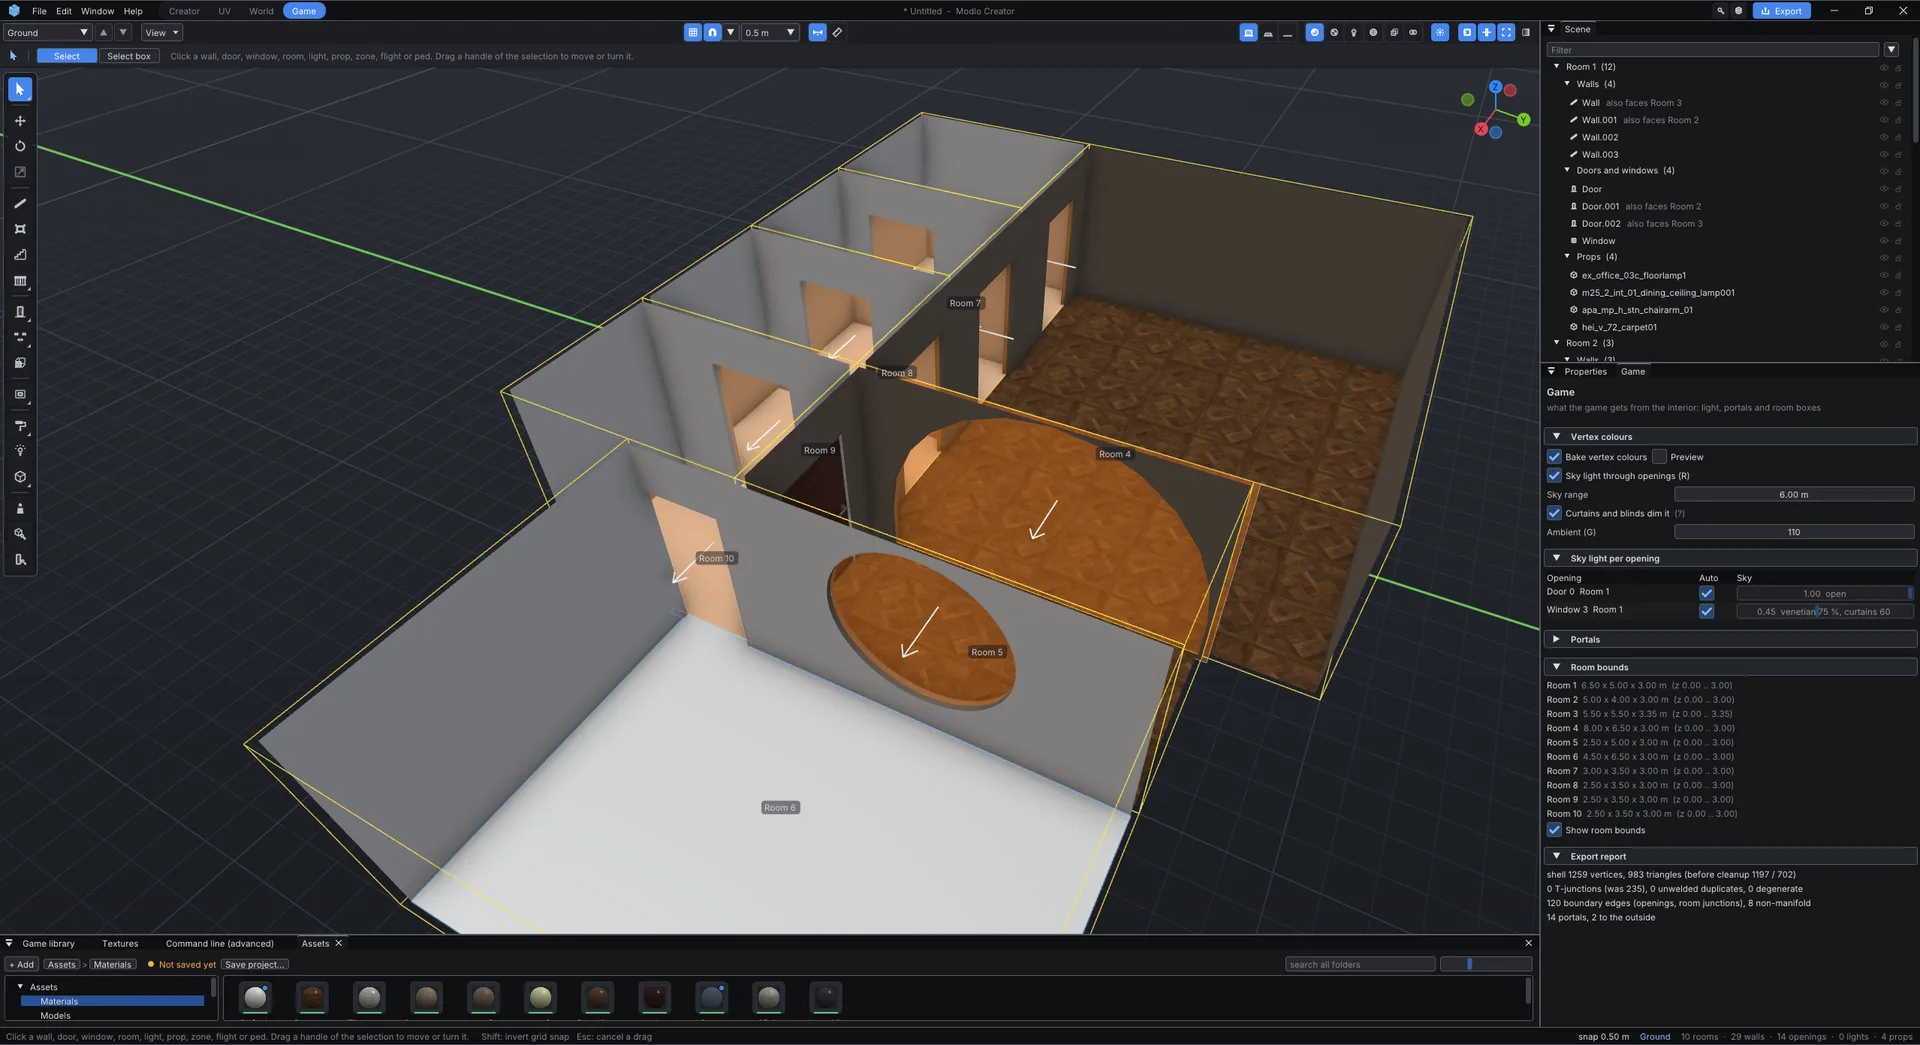Toggle the dimensions display icon
Viewport: 1920px width, 1045px height.
[817, 32]
